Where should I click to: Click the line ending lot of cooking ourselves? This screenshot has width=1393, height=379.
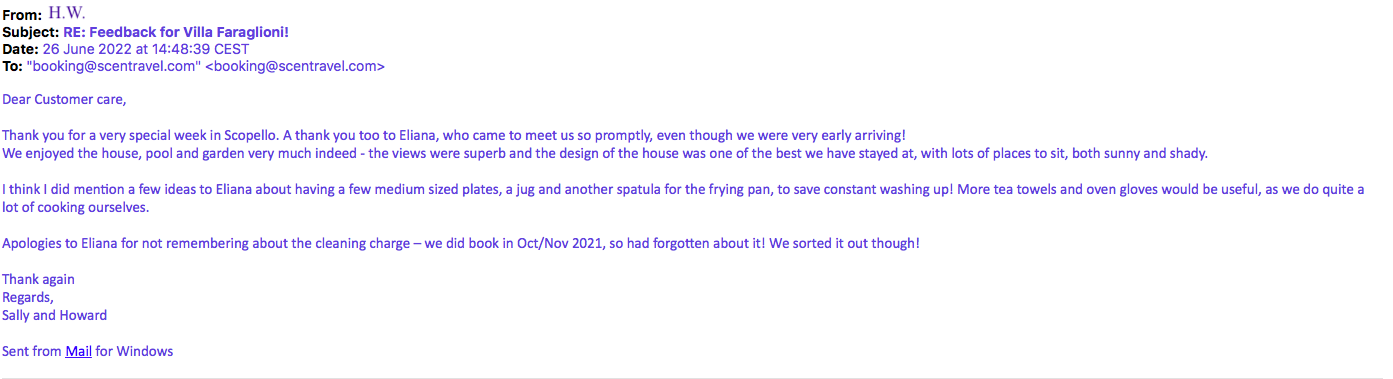(x=75, y=207)
